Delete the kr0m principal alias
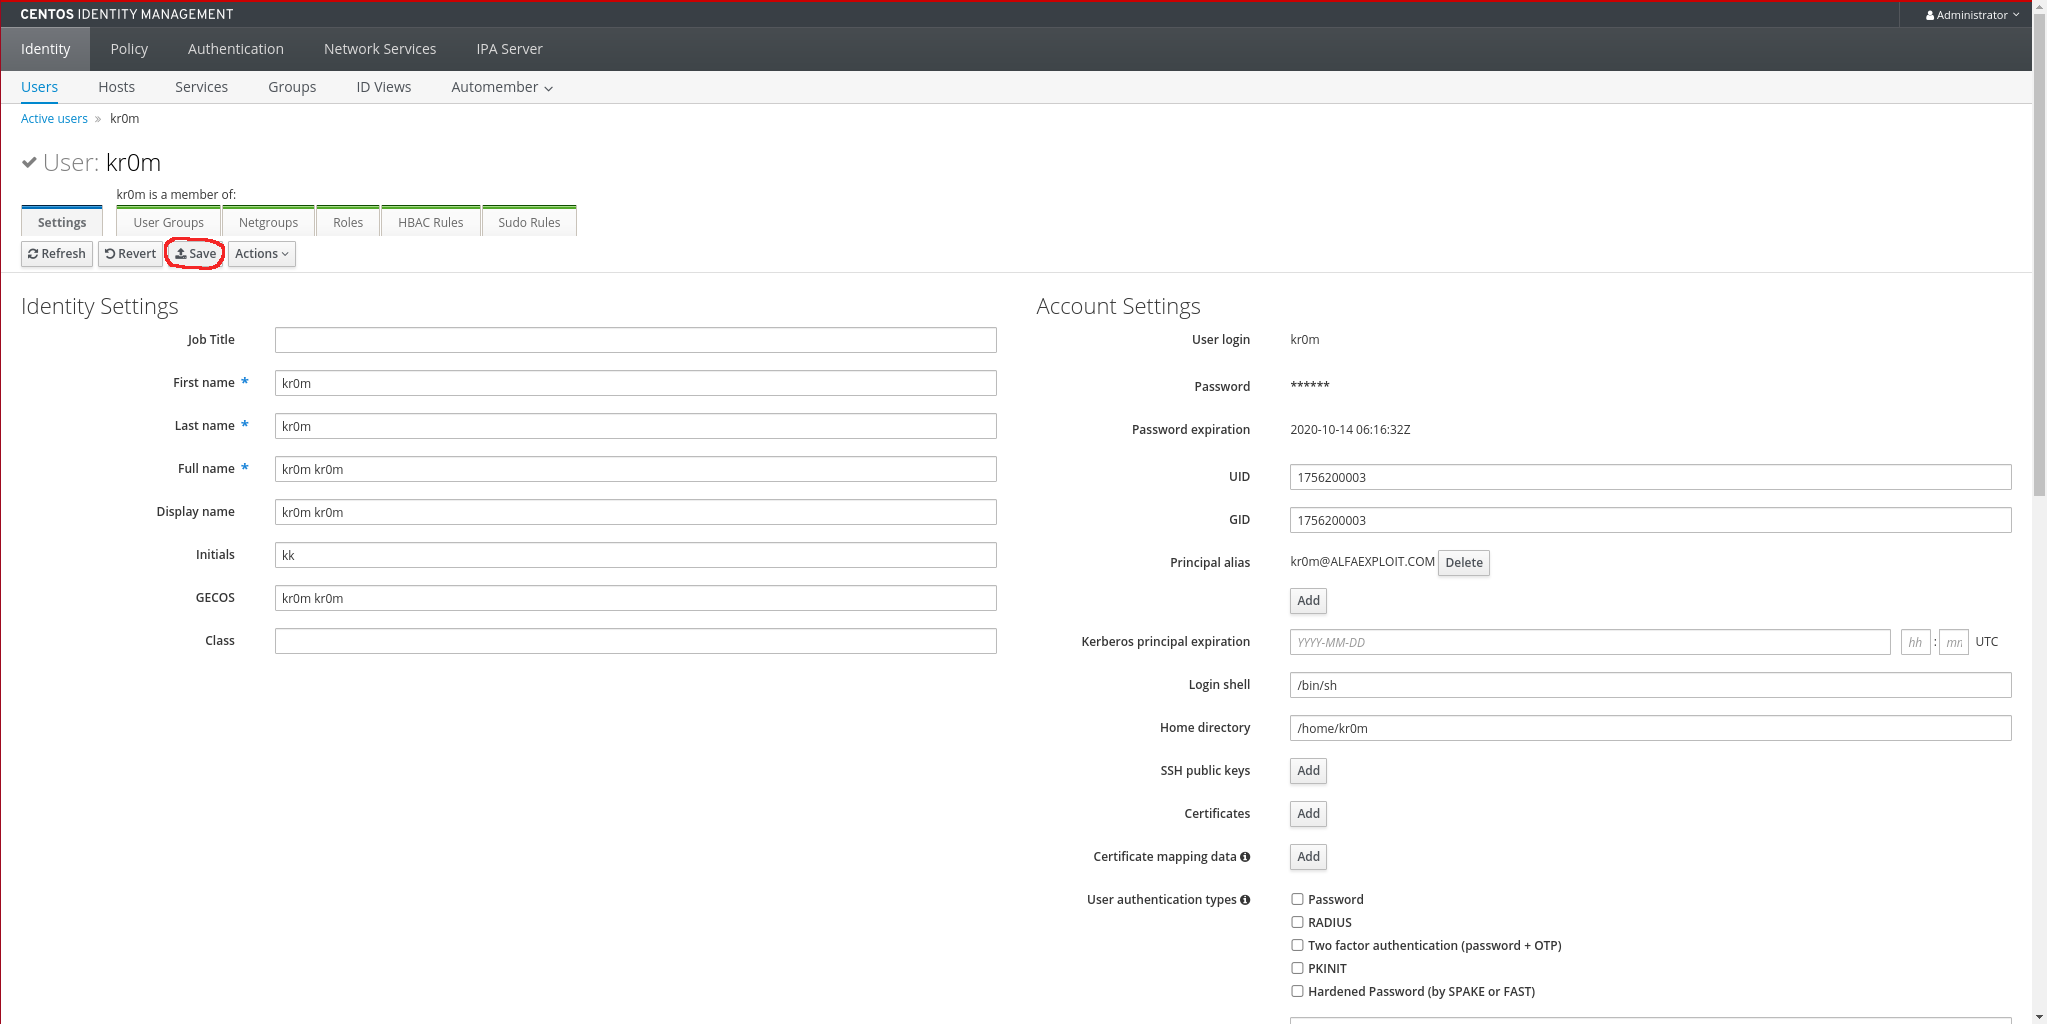 [x=1463, y=563]
